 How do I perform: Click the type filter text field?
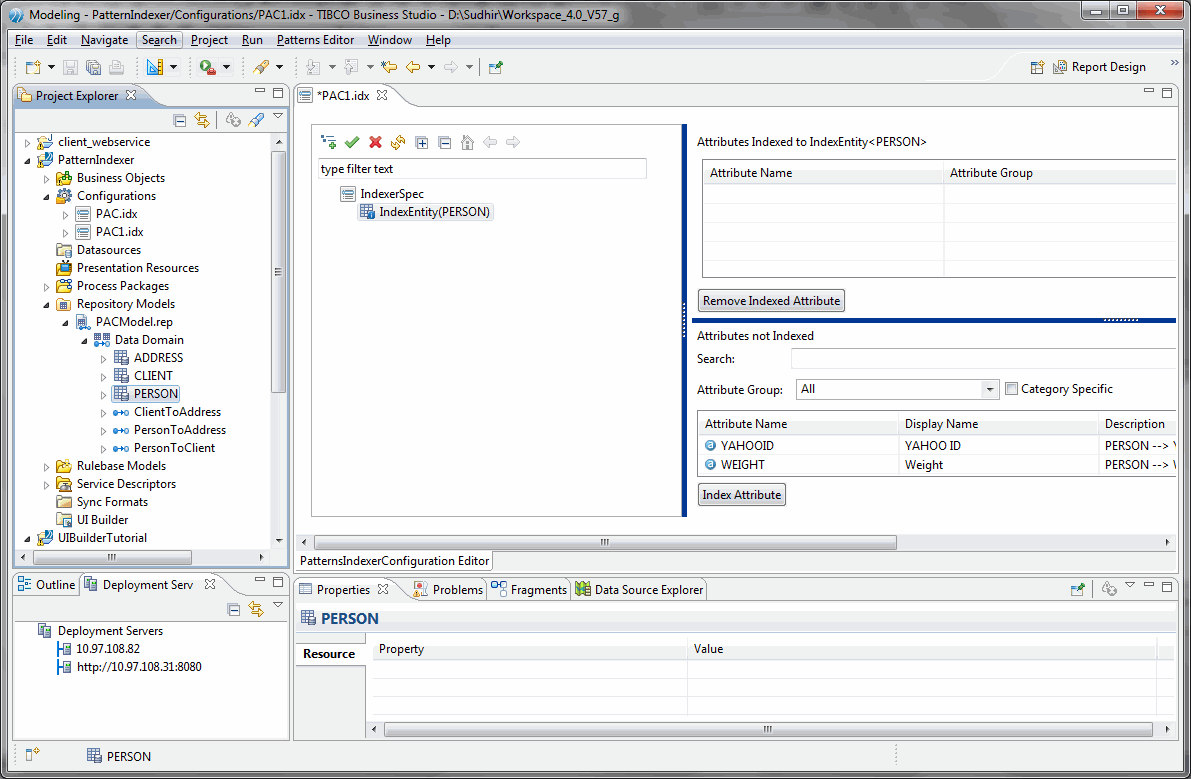pyautogui.click(x=482, y=169)
